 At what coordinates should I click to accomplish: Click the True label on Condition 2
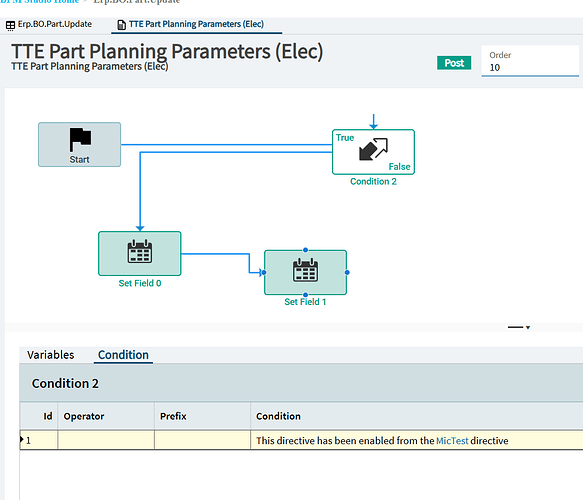pyautogui.click(x=345, y=138)
